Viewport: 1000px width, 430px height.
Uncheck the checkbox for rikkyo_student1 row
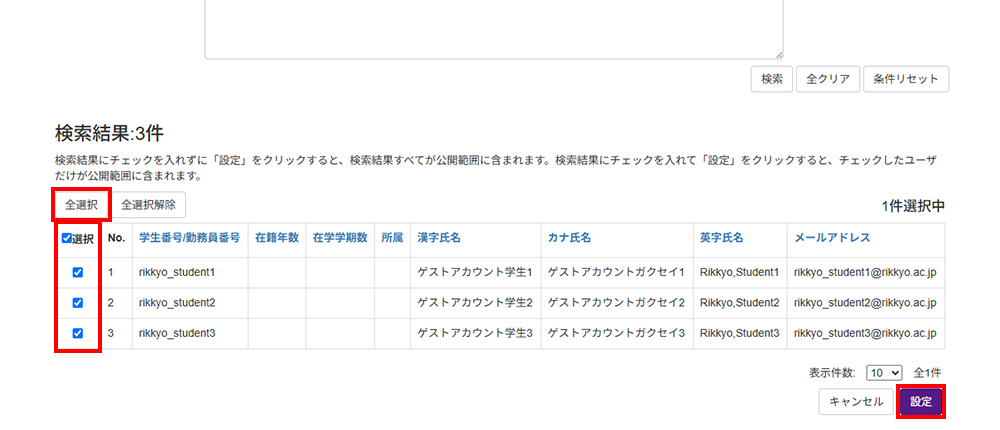[x=78, y=272]
